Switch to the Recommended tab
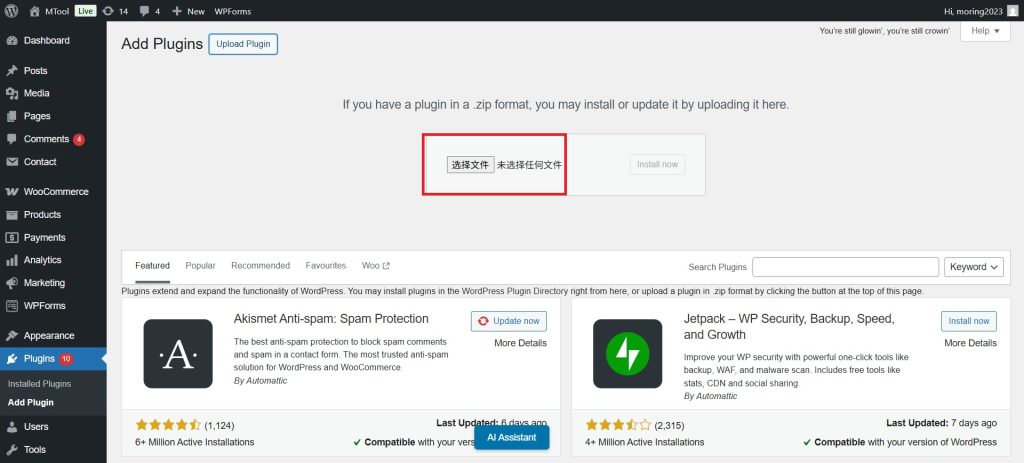Image resolution: width=1024 pixels, height=463 pixels. [x=261, y=266]
